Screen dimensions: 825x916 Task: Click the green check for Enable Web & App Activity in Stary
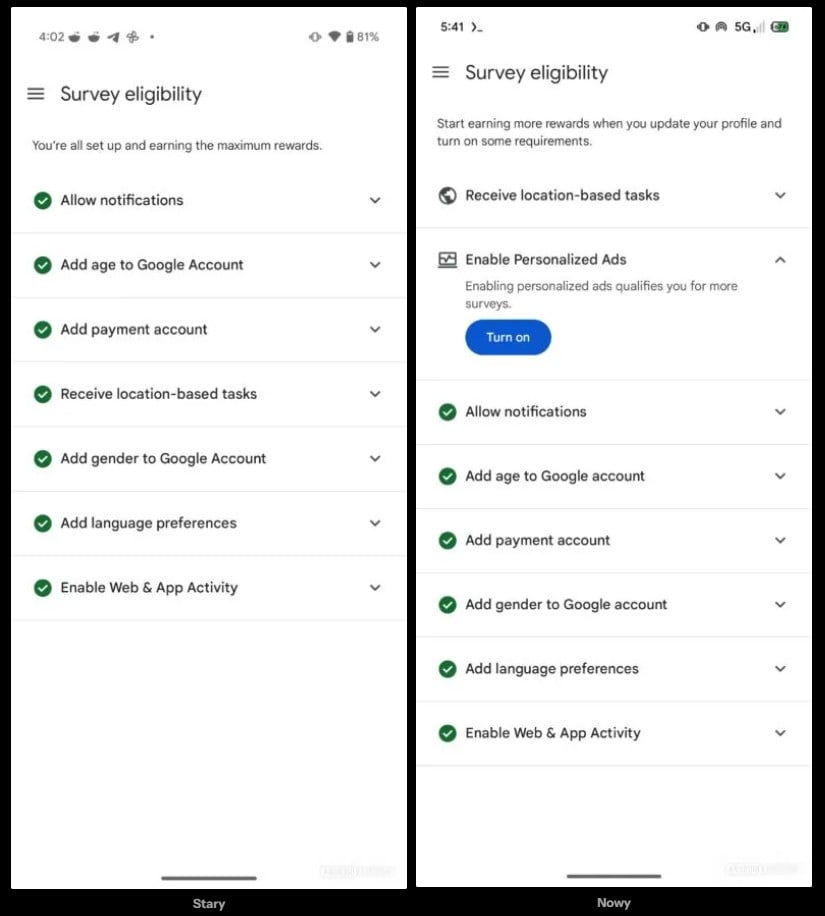tap(43, 588)
